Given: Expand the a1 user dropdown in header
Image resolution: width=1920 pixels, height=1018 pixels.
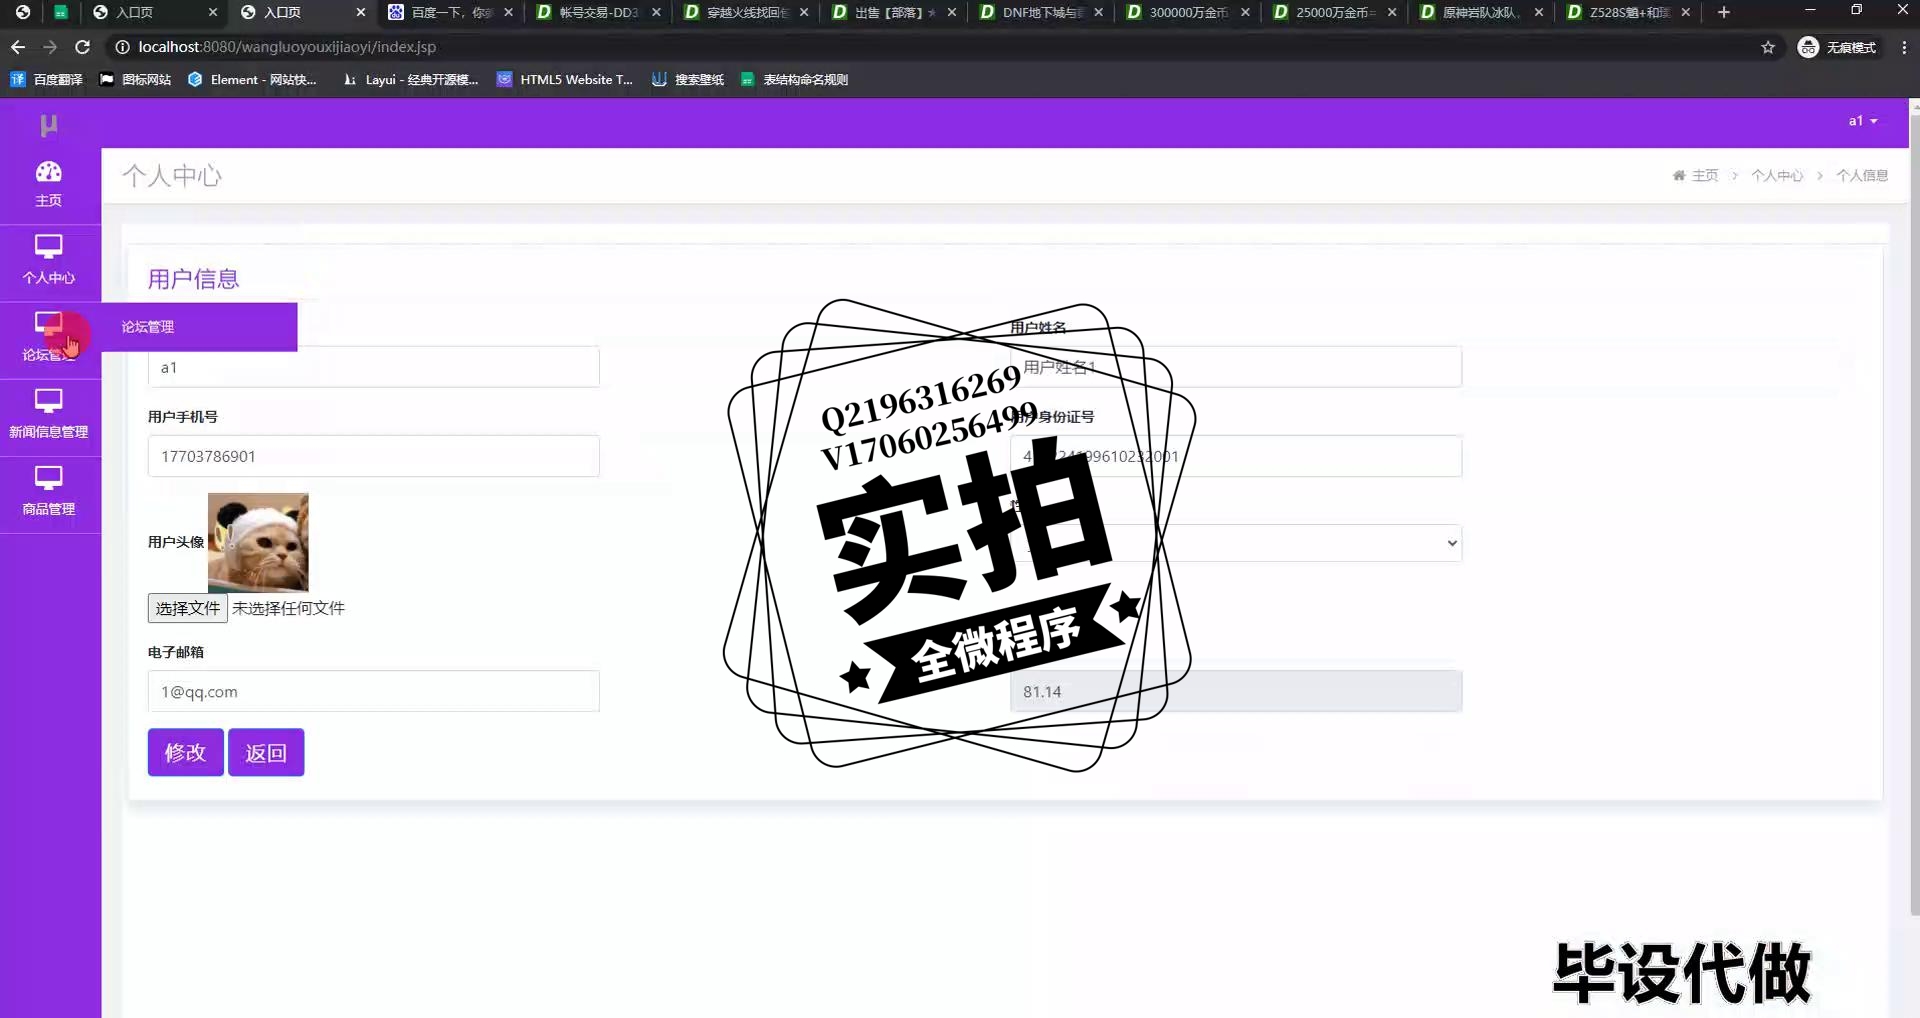Looking at the screenshot, I should coord(1862,121).
